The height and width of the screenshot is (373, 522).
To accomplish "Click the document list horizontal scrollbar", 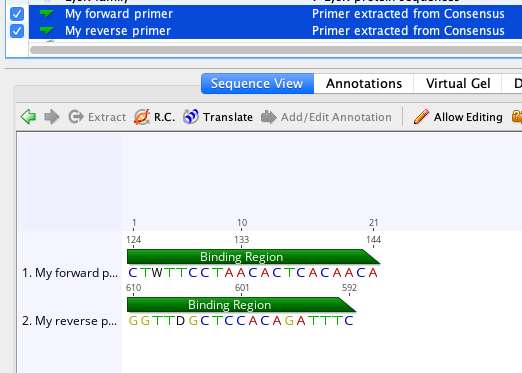I will coord(276,50).
